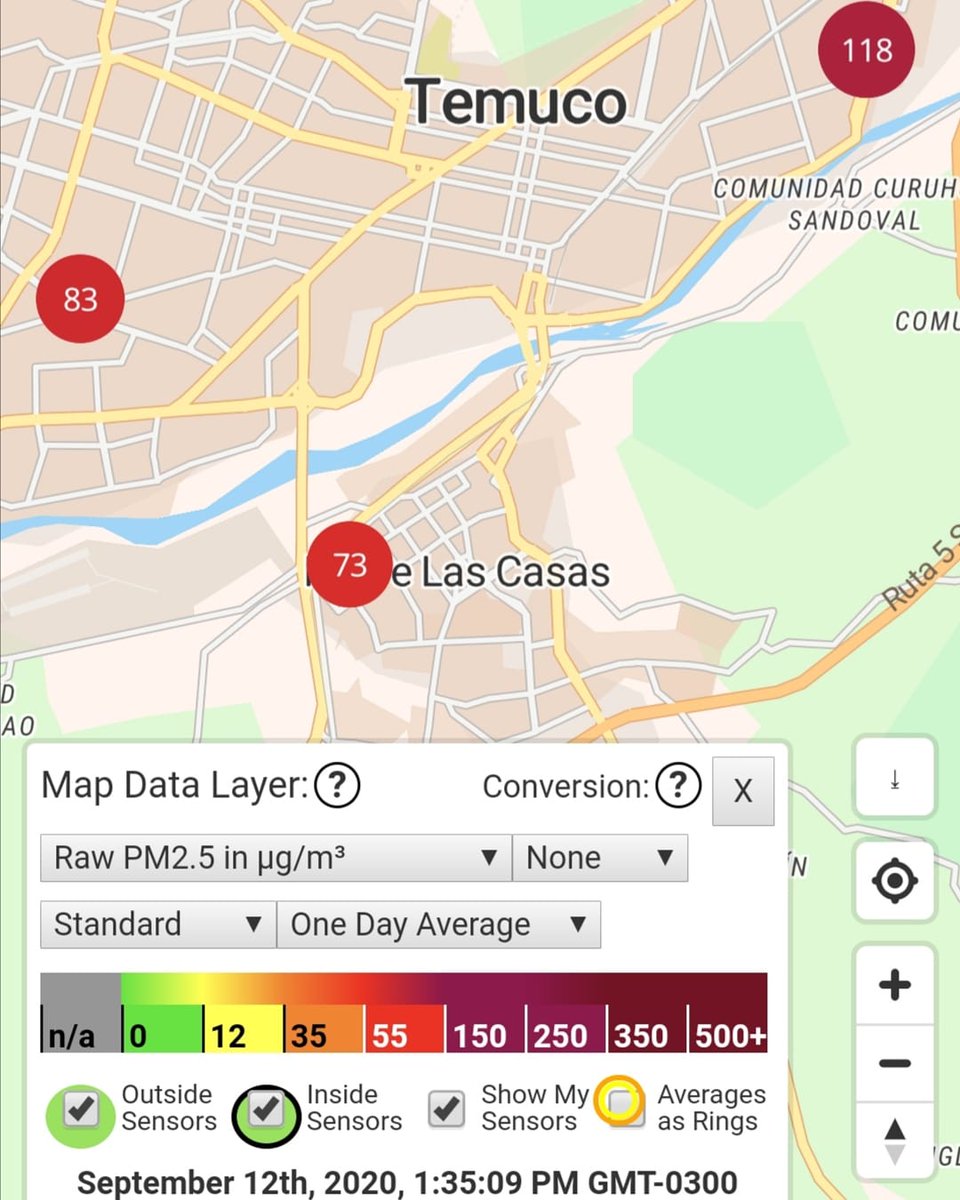The width and height of the screenshot is (960, 1200).
Task: Open the None conversion dropdown
Action: 600,858
